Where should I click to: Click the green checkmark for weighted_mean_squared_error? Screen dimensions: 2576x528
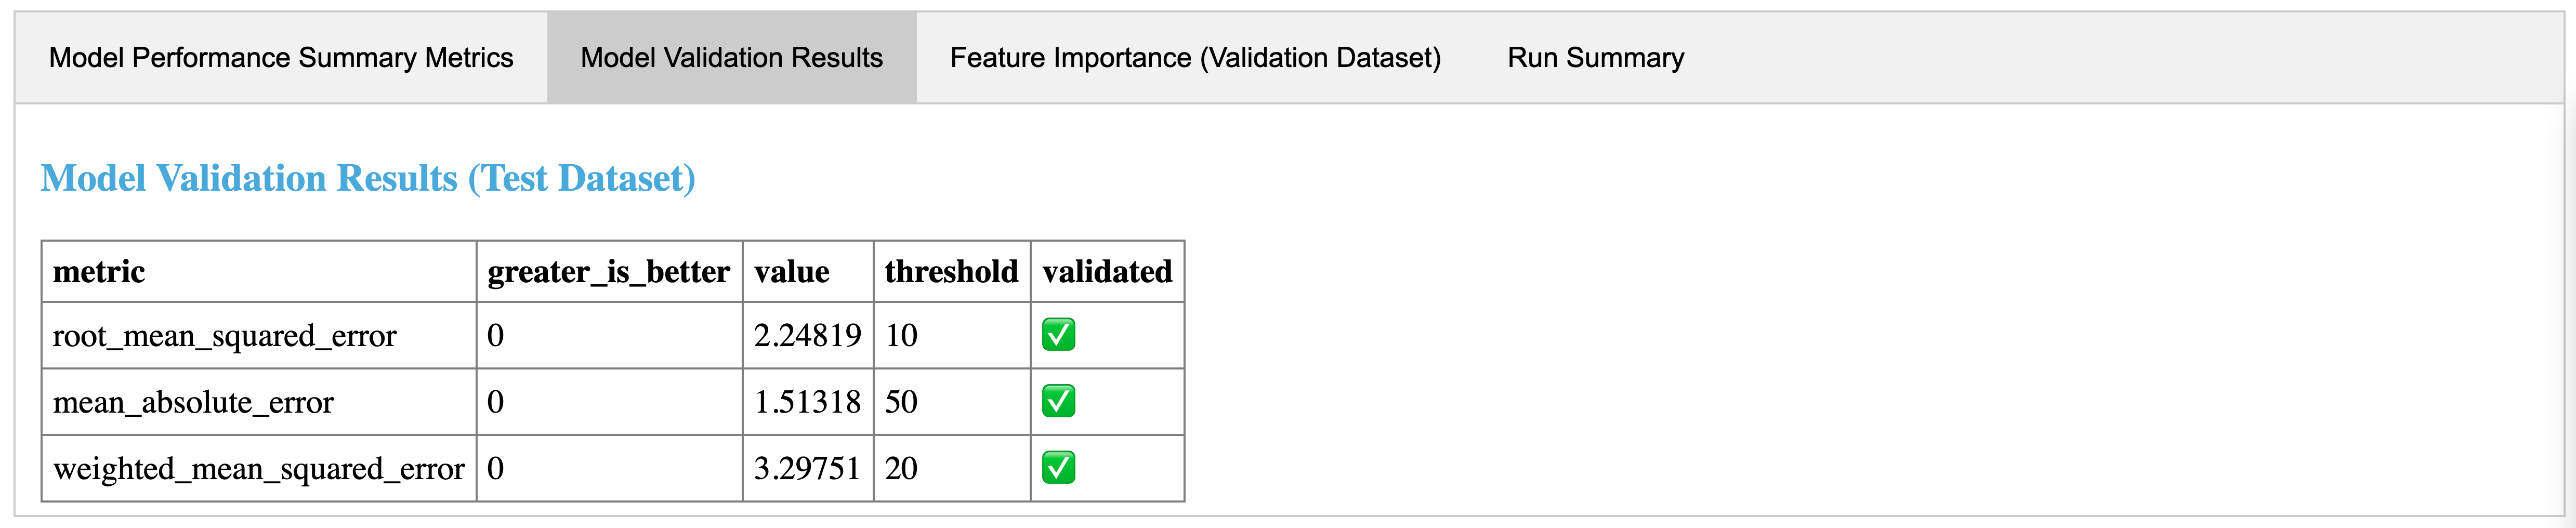(1058, 468)
